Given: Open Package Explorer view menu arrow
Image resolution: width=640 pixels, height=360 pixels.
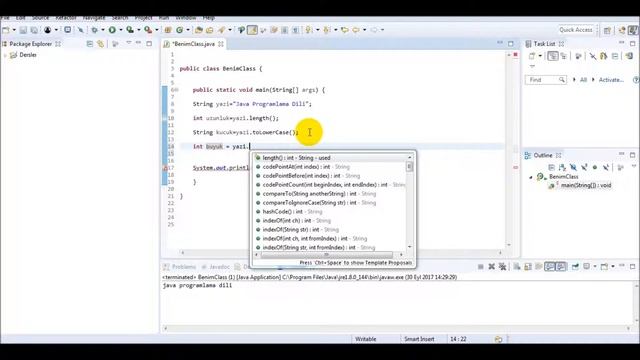Looking at the screenshot, I should 129,43.
